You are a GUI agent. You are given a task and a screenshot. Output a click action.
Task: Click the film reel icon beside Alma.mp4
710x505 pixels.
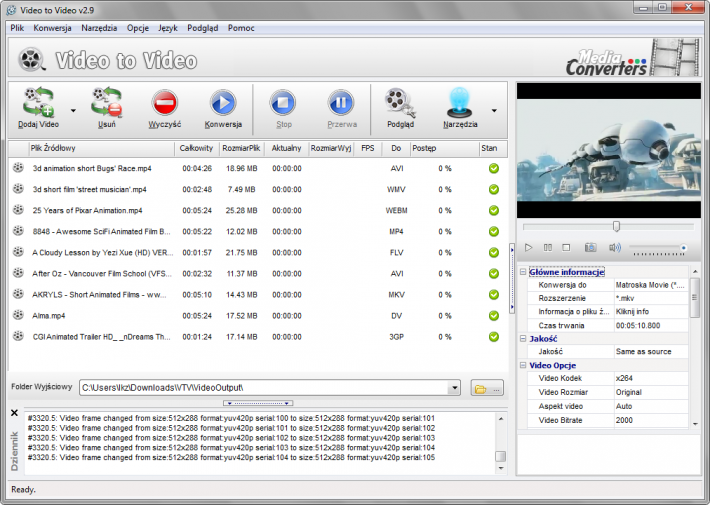pyautogui.click(x=18, y=315)
